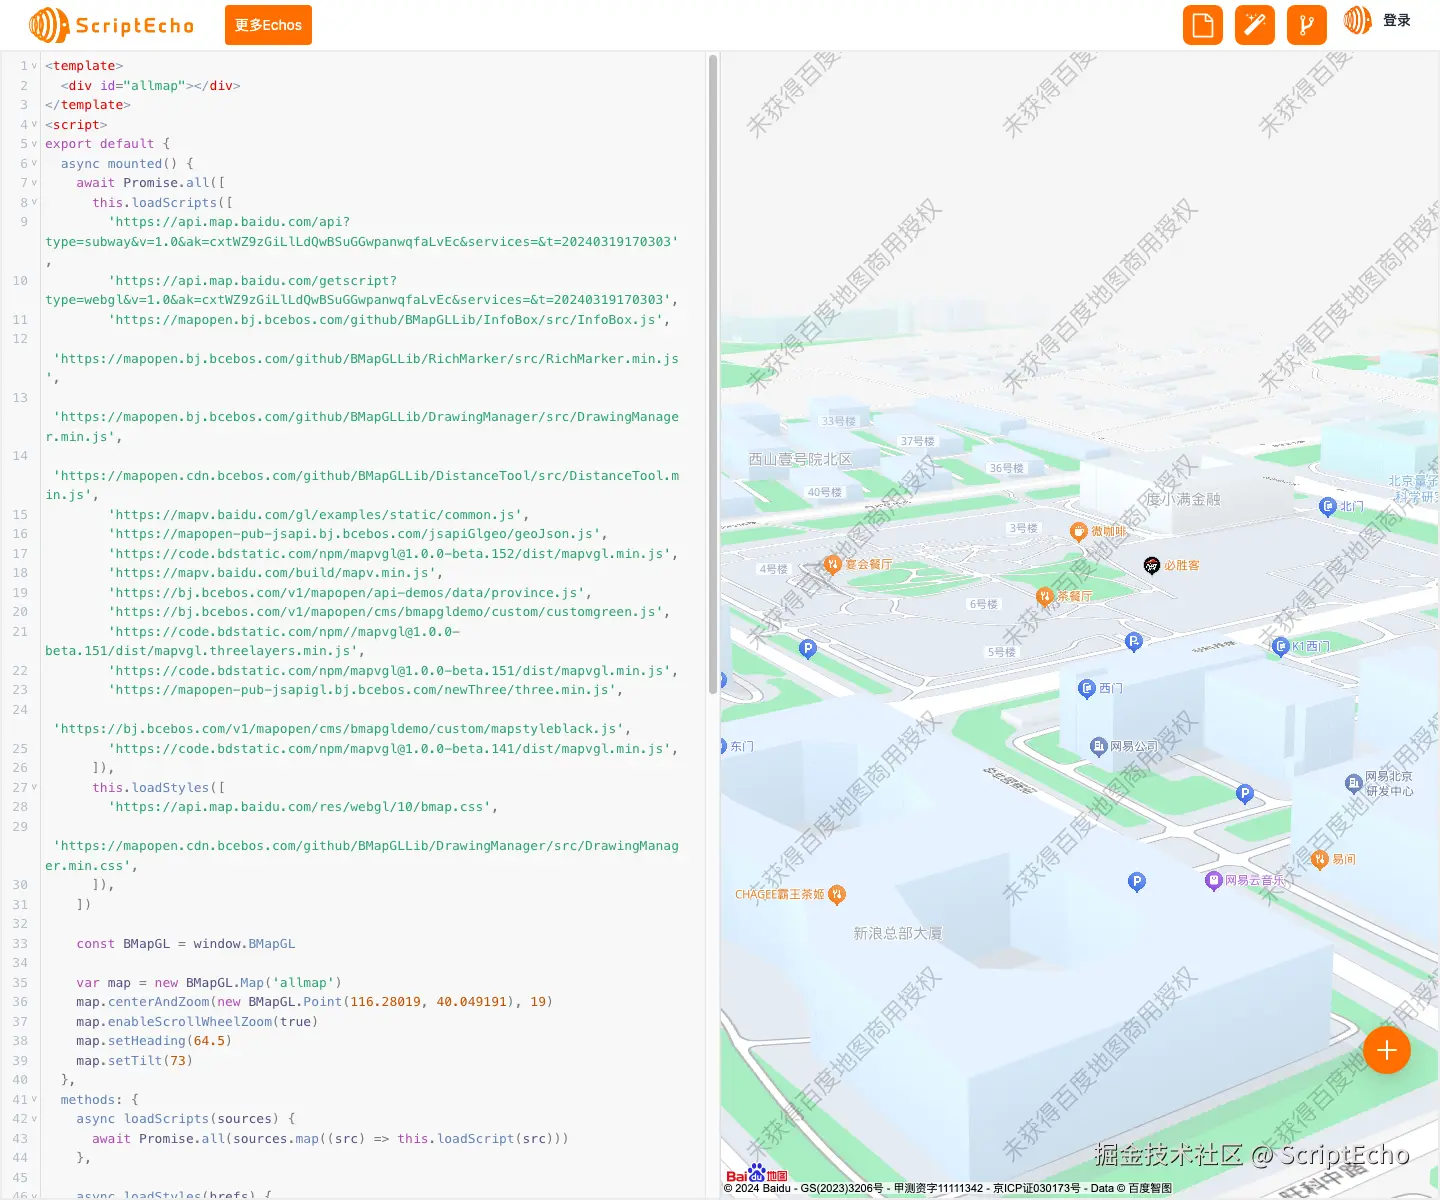Click the 西门 gate marker icon
1440x1200 pixels.
(x=1087, y=688)
